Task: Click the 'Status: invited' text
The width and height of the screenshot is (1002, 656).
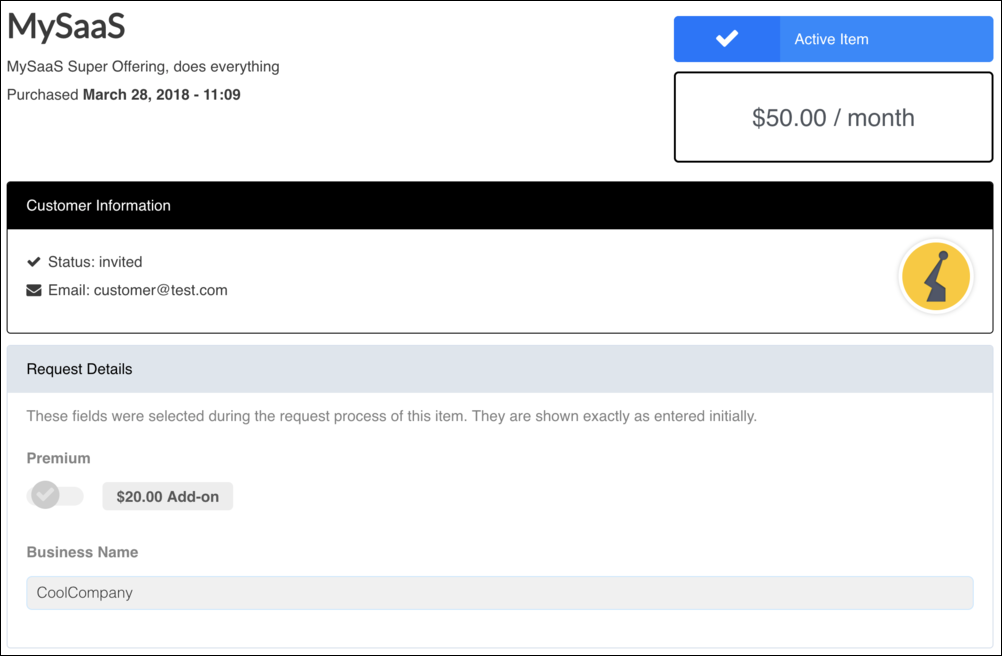Action: tap(95, 262)
